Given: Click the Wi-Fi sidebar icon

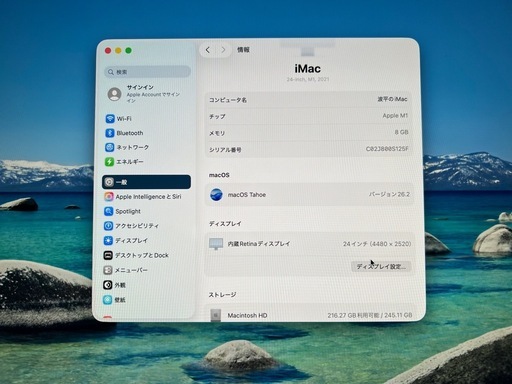Looking at the screenshot, I should (110, 119).
